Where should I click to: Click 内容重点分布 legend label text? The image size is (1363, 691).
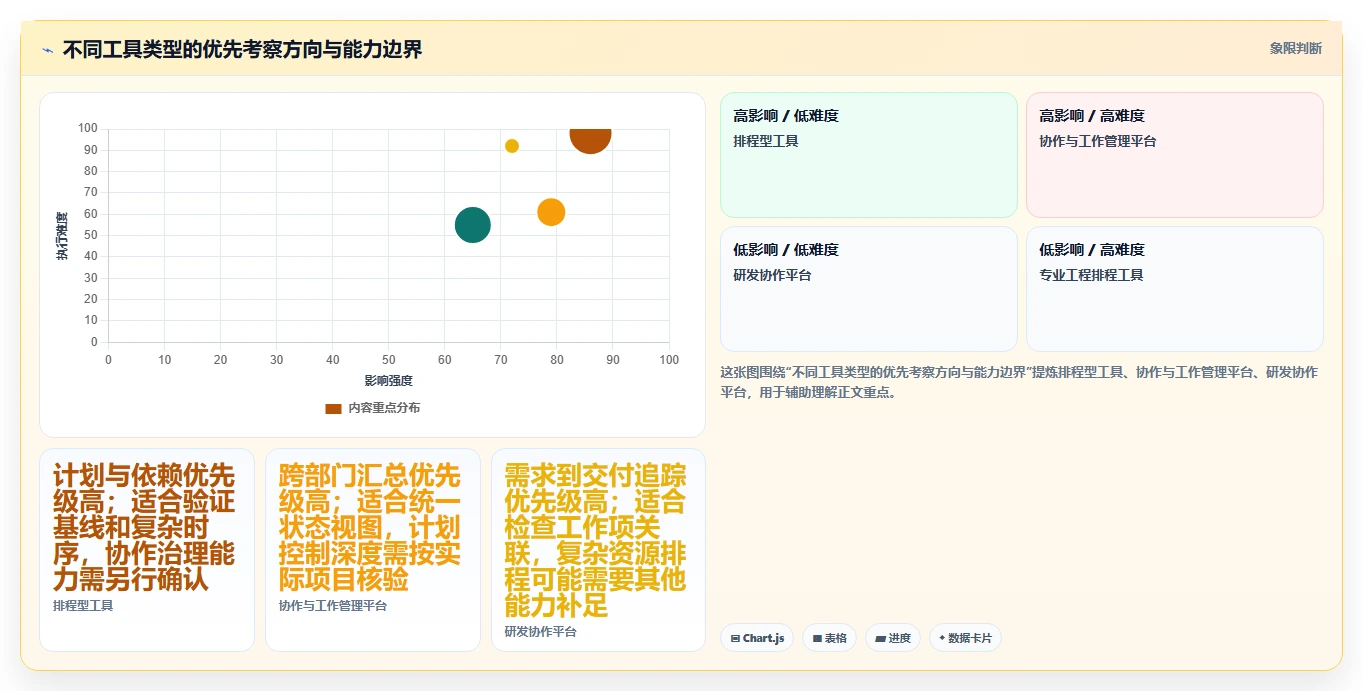(384, 408)
